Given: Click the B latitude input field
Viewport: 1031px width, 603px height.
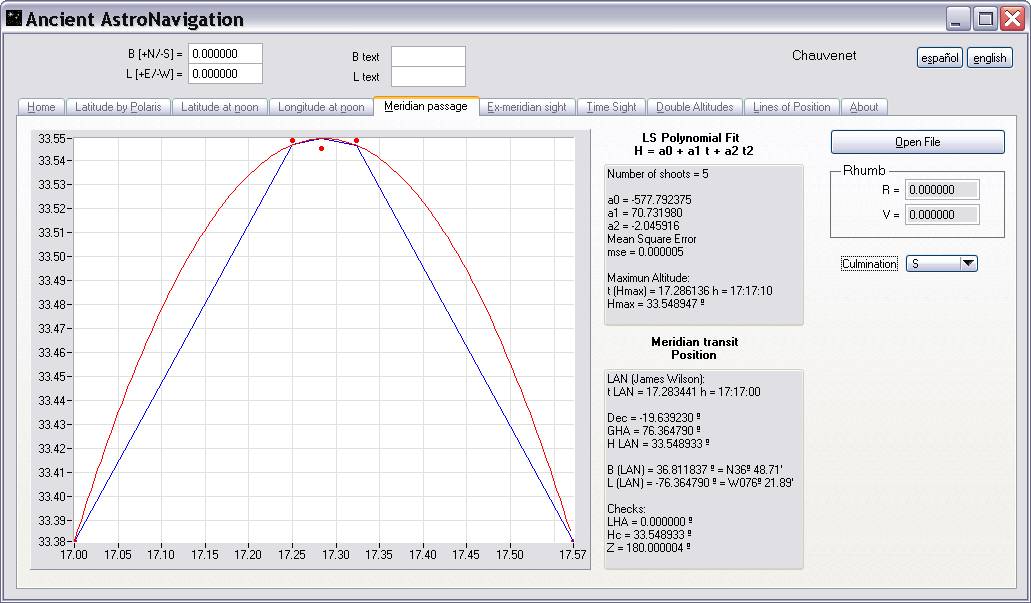Looking at the screenshot, I should [225, 54].
